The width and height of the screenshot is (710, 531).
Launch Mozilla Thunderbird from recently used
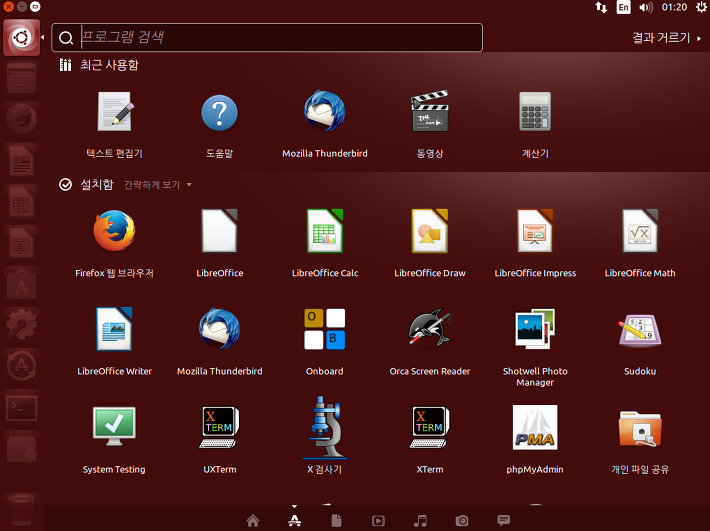[x=324, y=111]
